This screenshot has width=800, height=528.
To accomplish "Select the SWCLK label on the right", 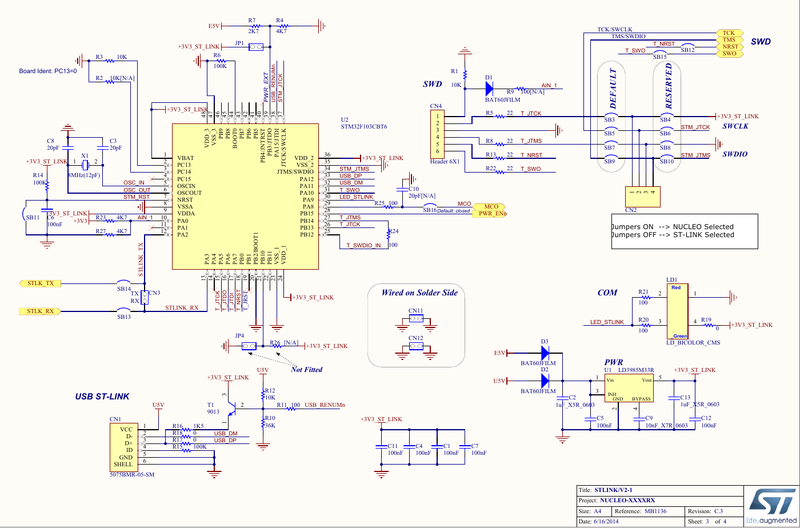I will pos(735,126).
